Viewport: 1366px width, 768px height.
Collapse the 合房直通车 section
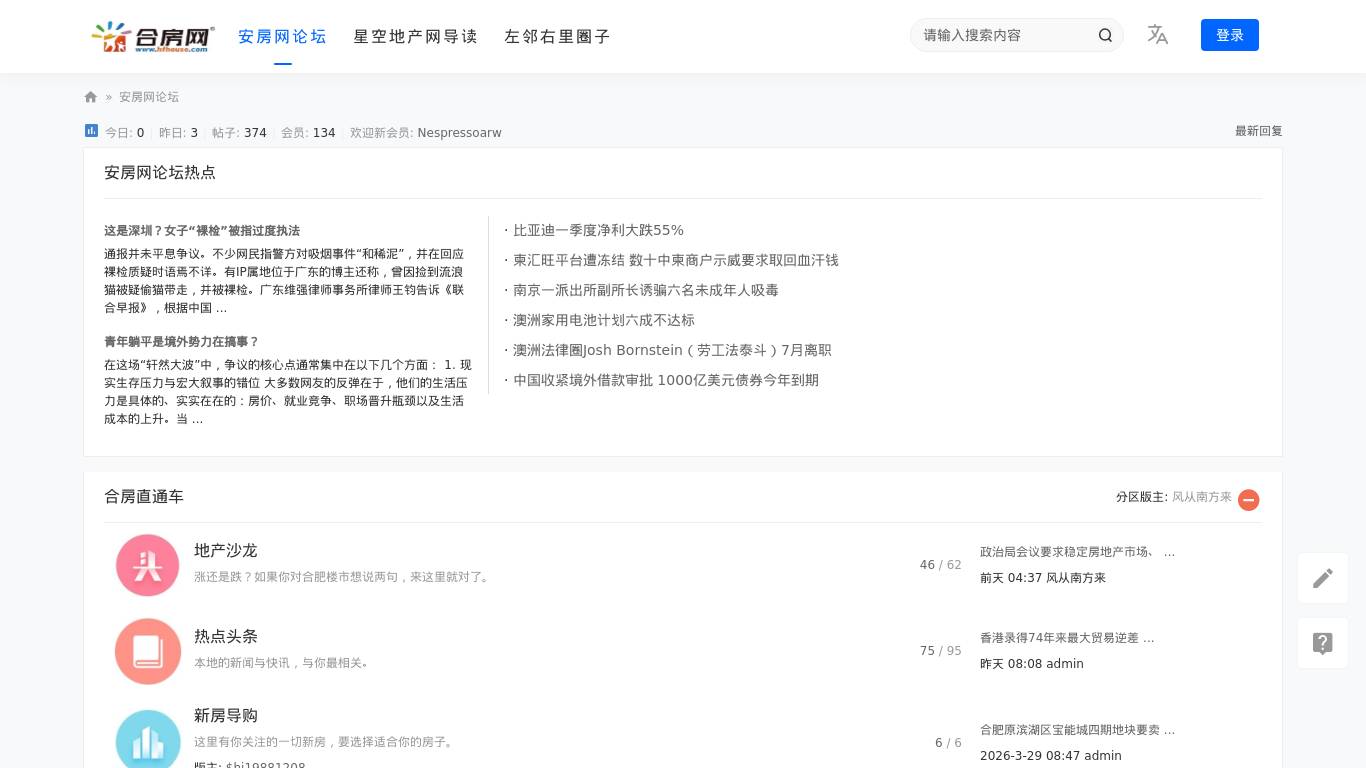1248,500
